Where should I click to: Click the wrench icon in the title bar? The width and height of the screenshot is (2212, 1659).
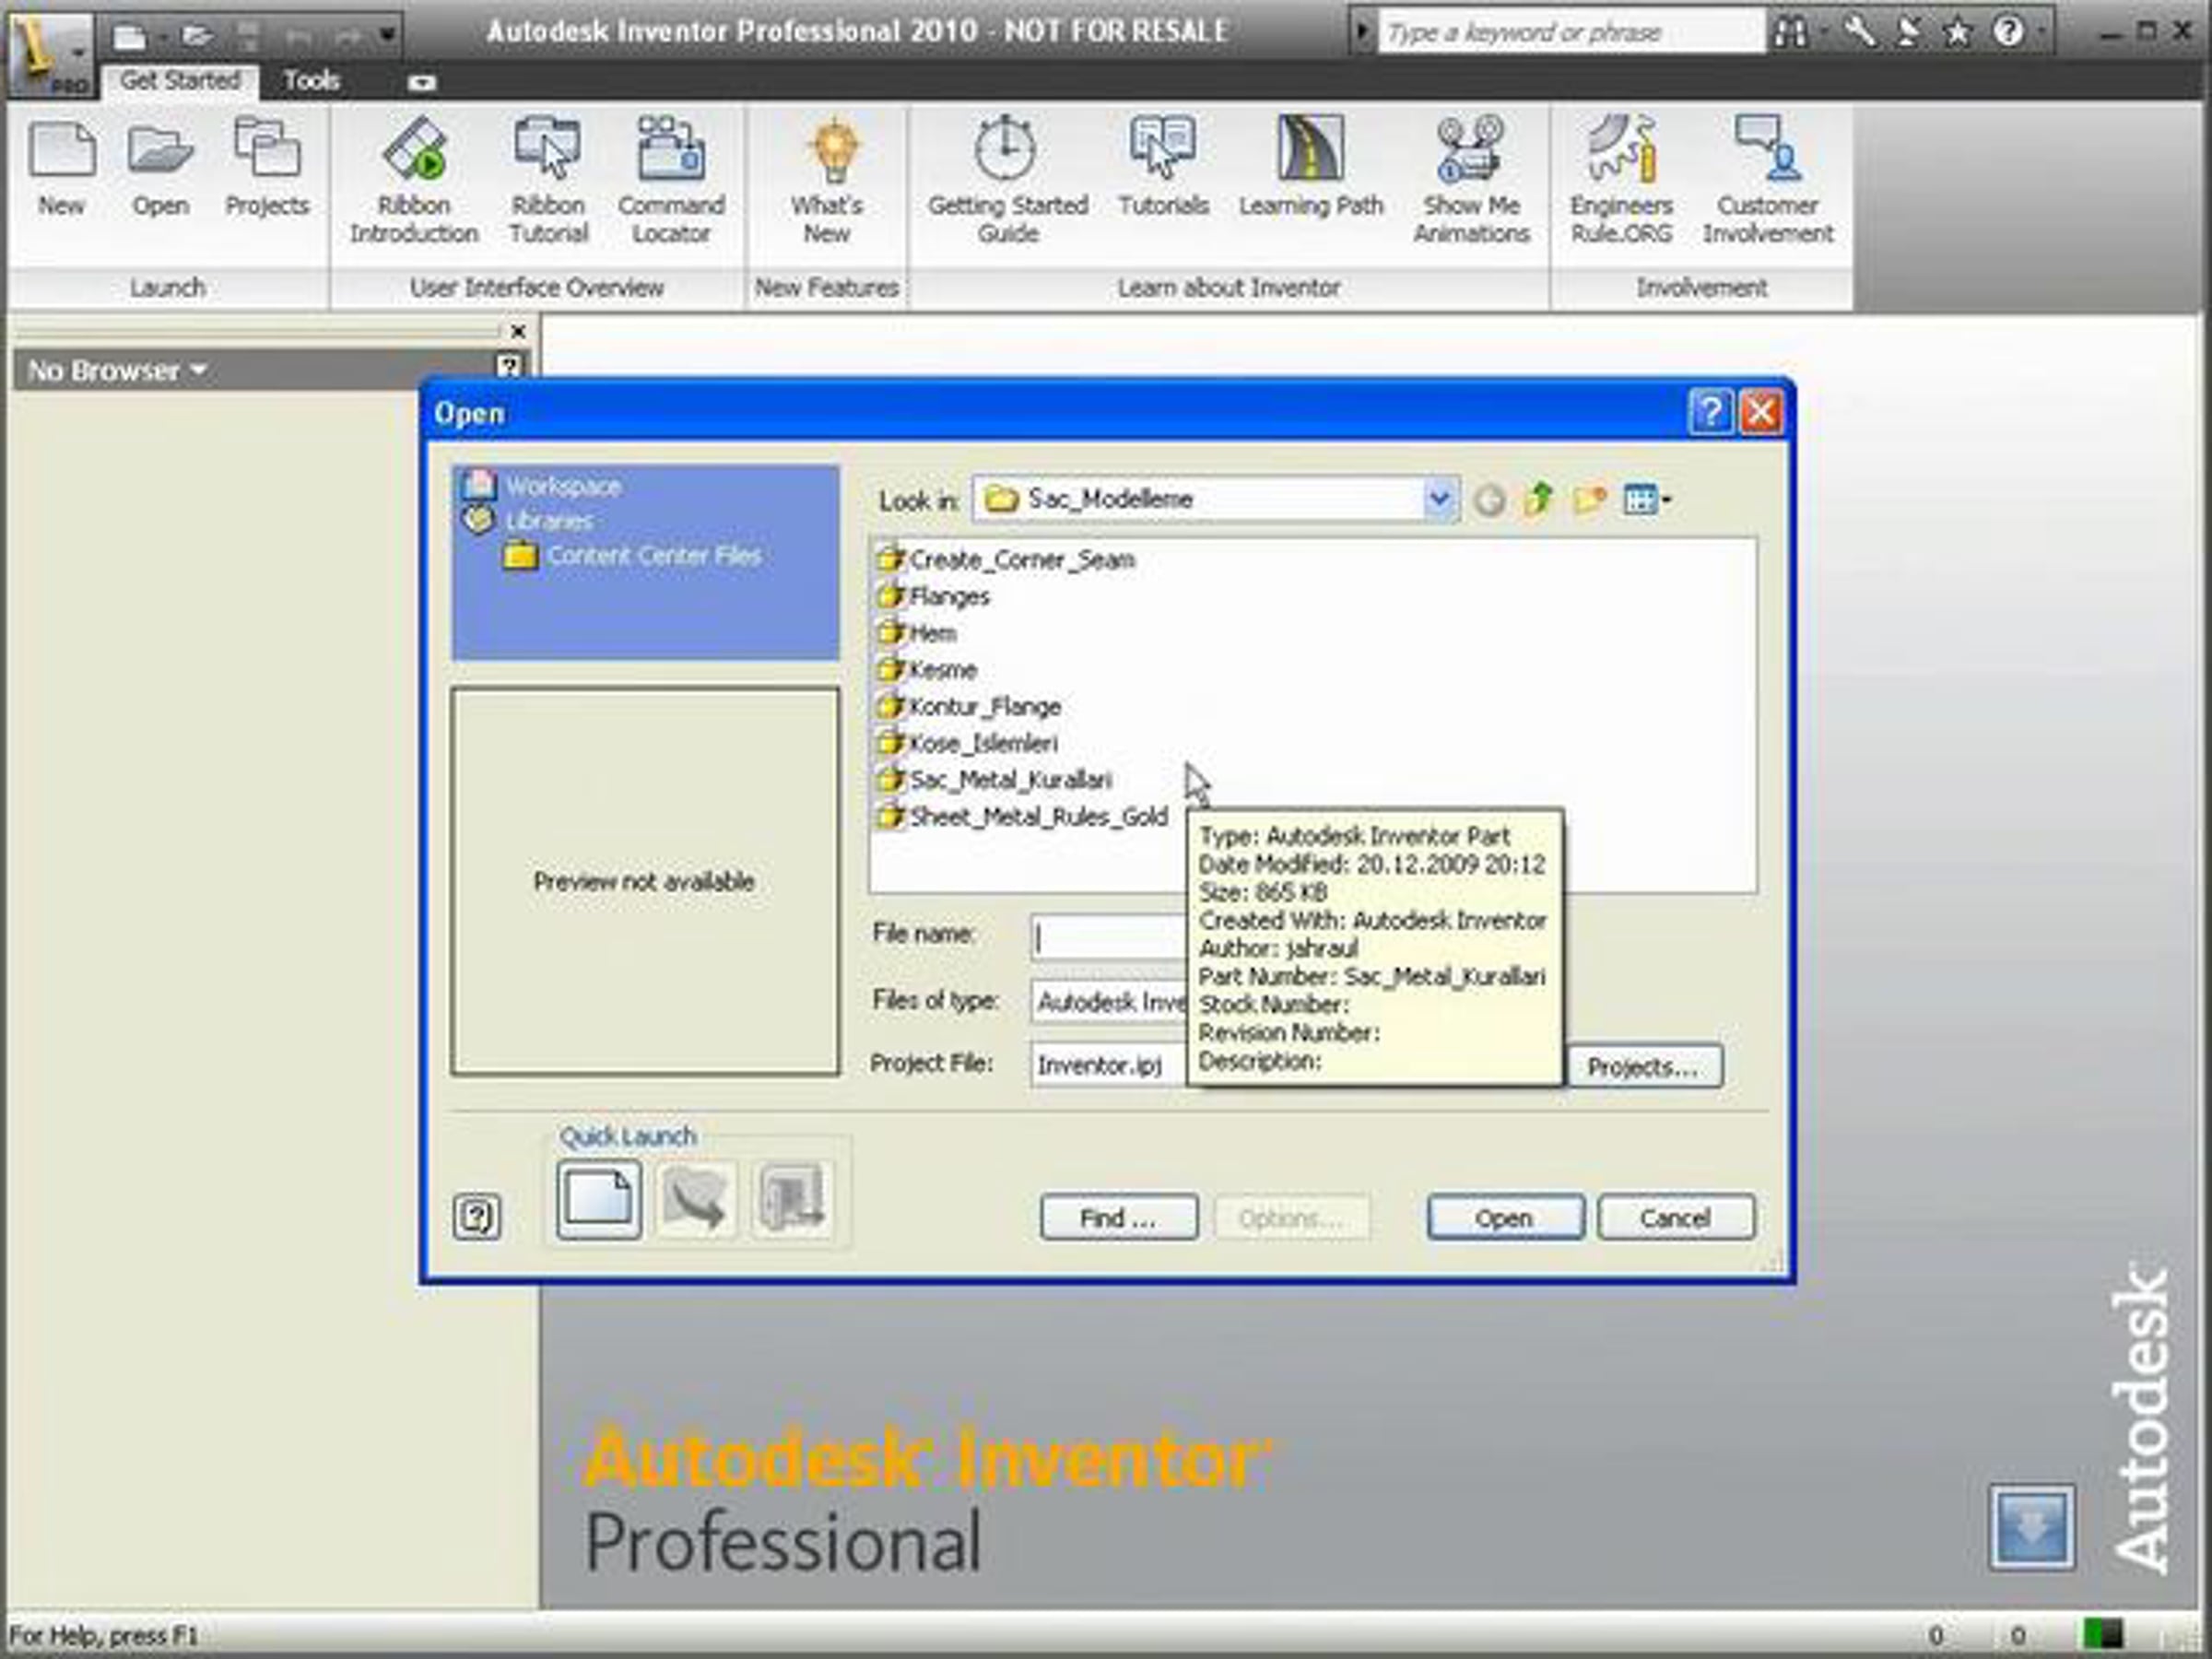pos(1859,33)
